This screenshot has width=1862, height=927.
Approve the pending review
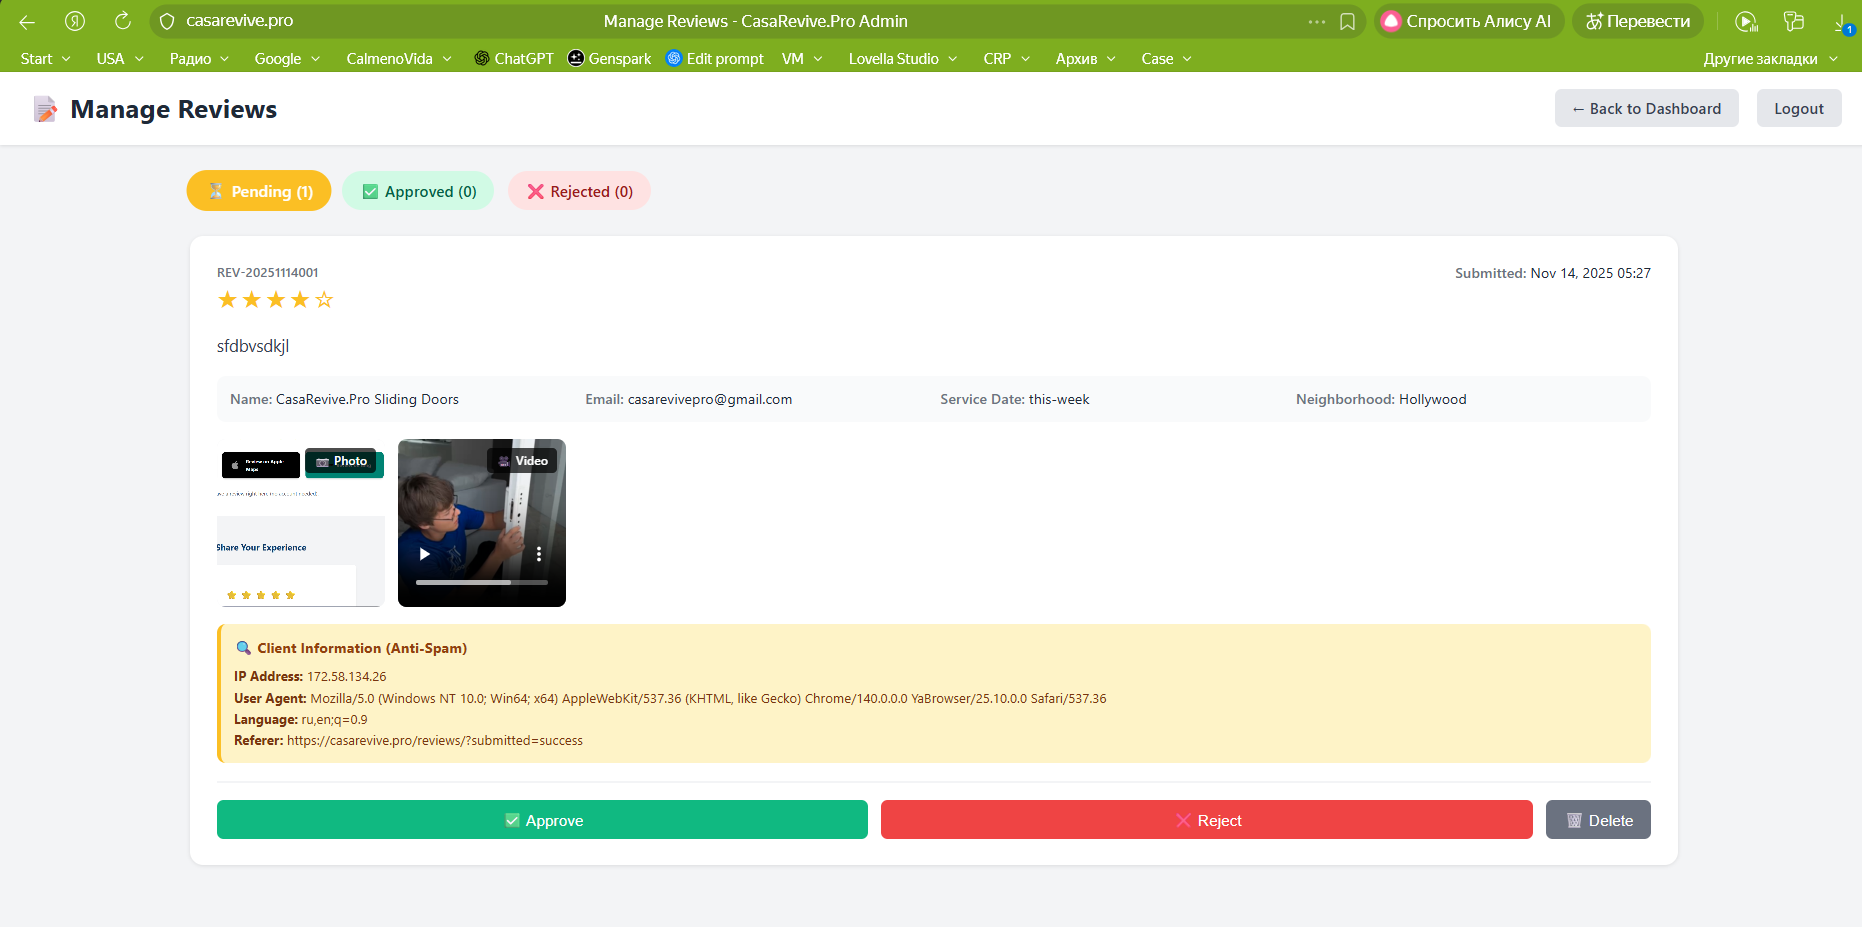pyautogui.click(x=542, y=820)
